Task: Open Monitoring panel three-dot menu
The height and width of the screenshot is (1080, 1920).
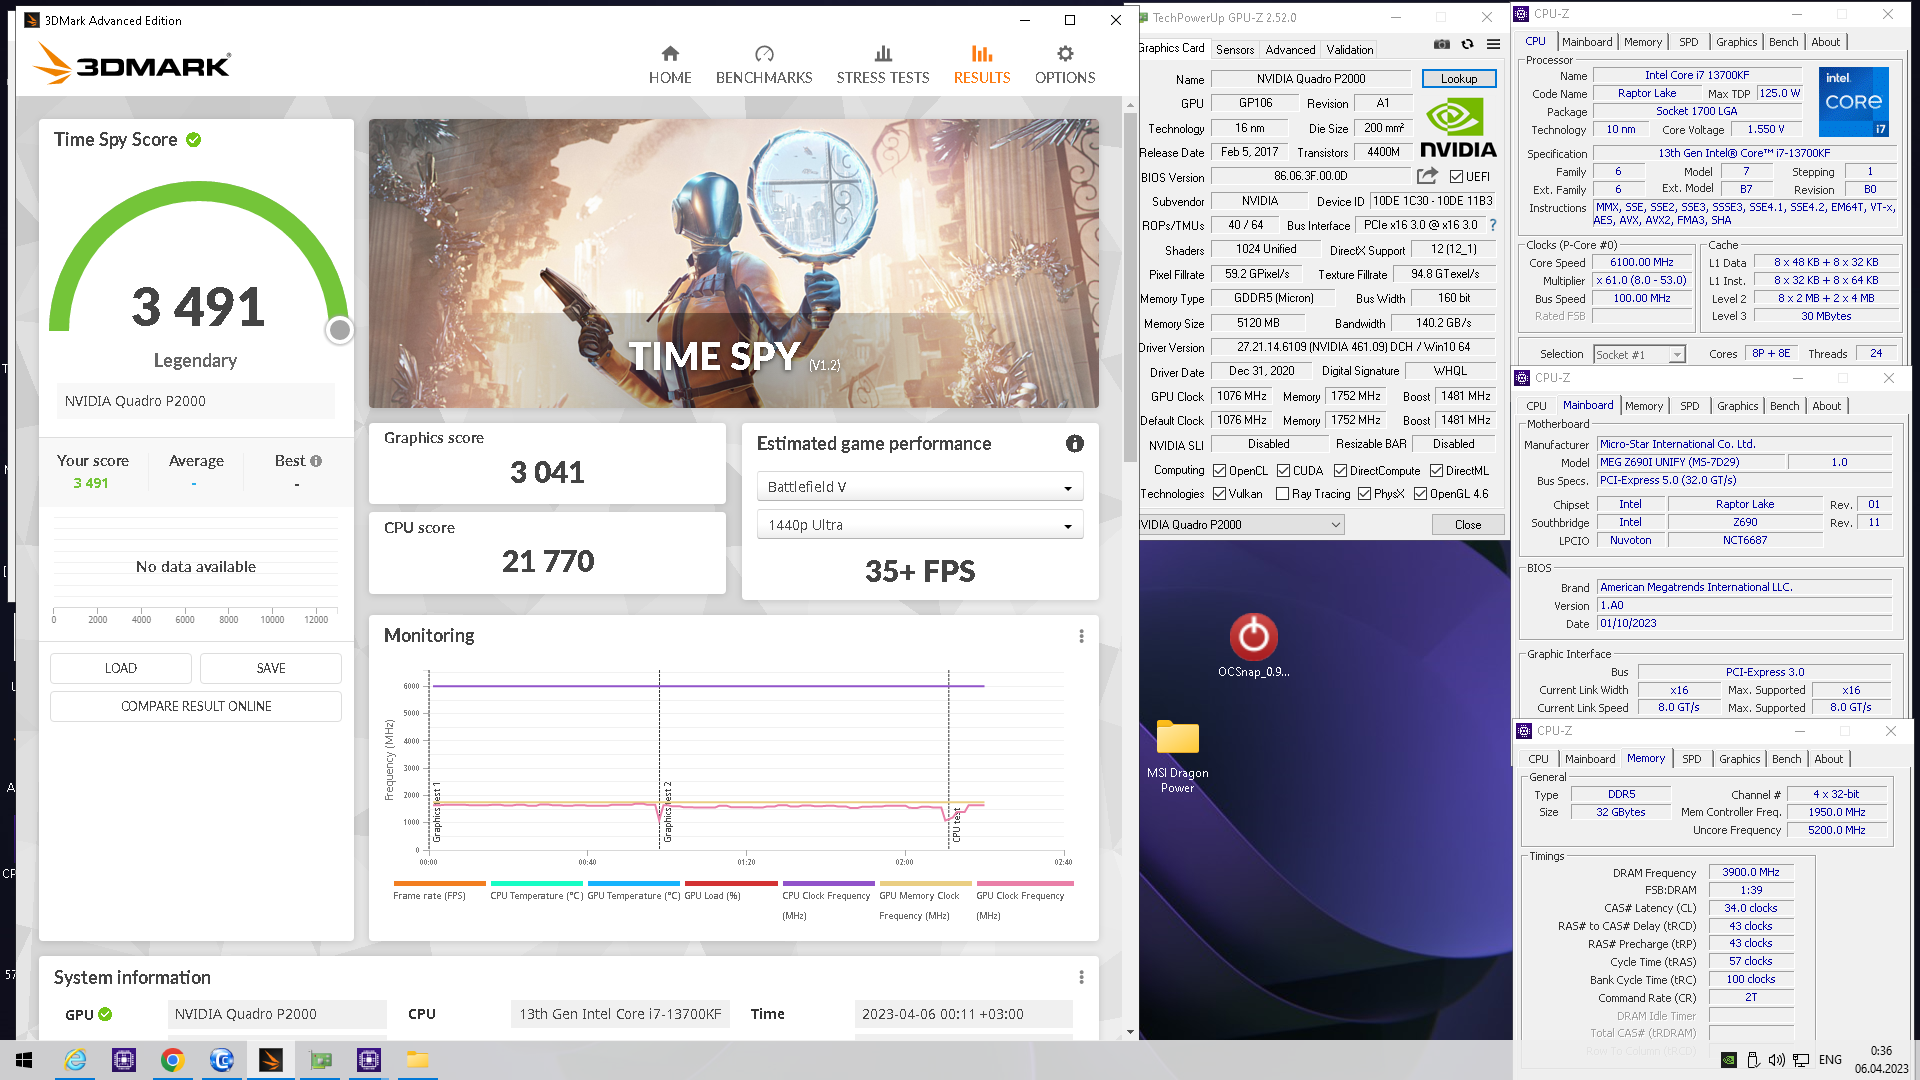Action: 1081,636
